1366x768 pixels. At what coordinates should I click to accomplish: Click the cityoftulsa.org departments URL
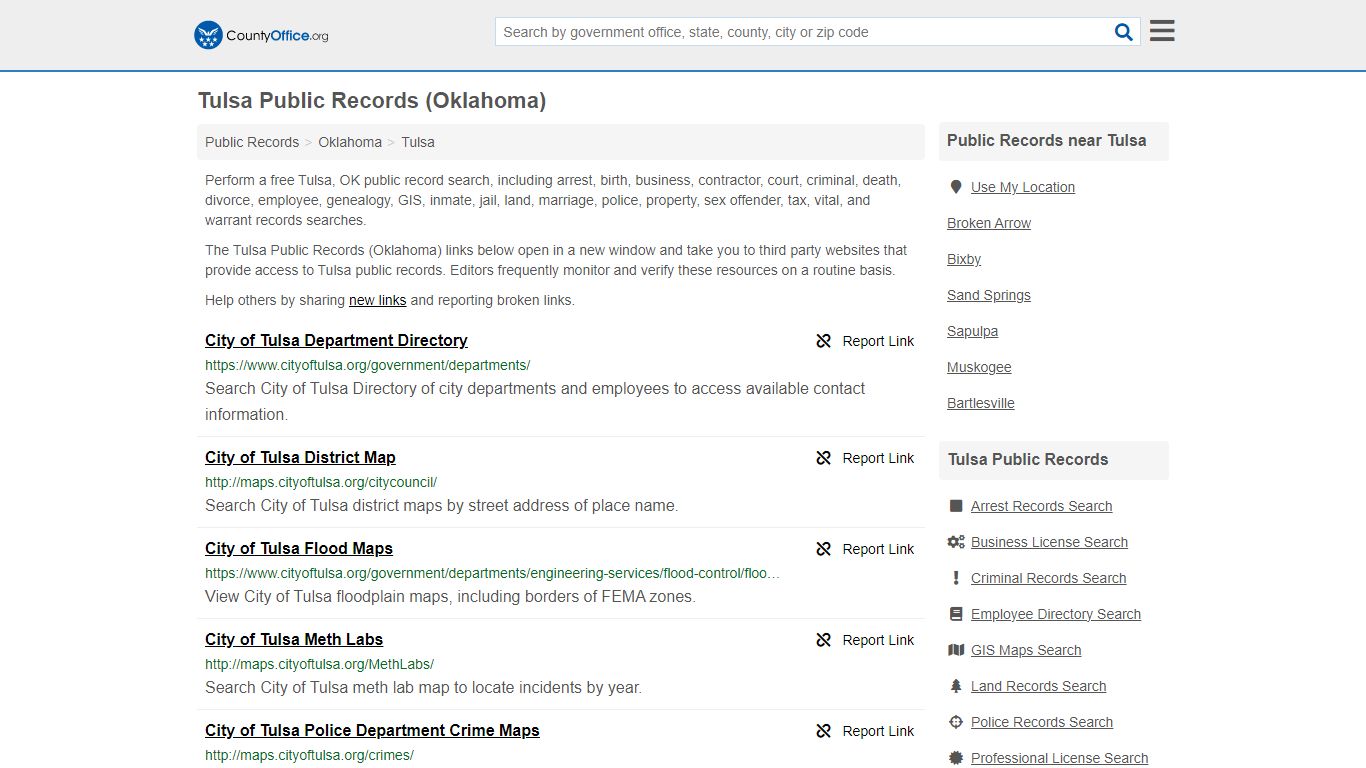point(368,365)
